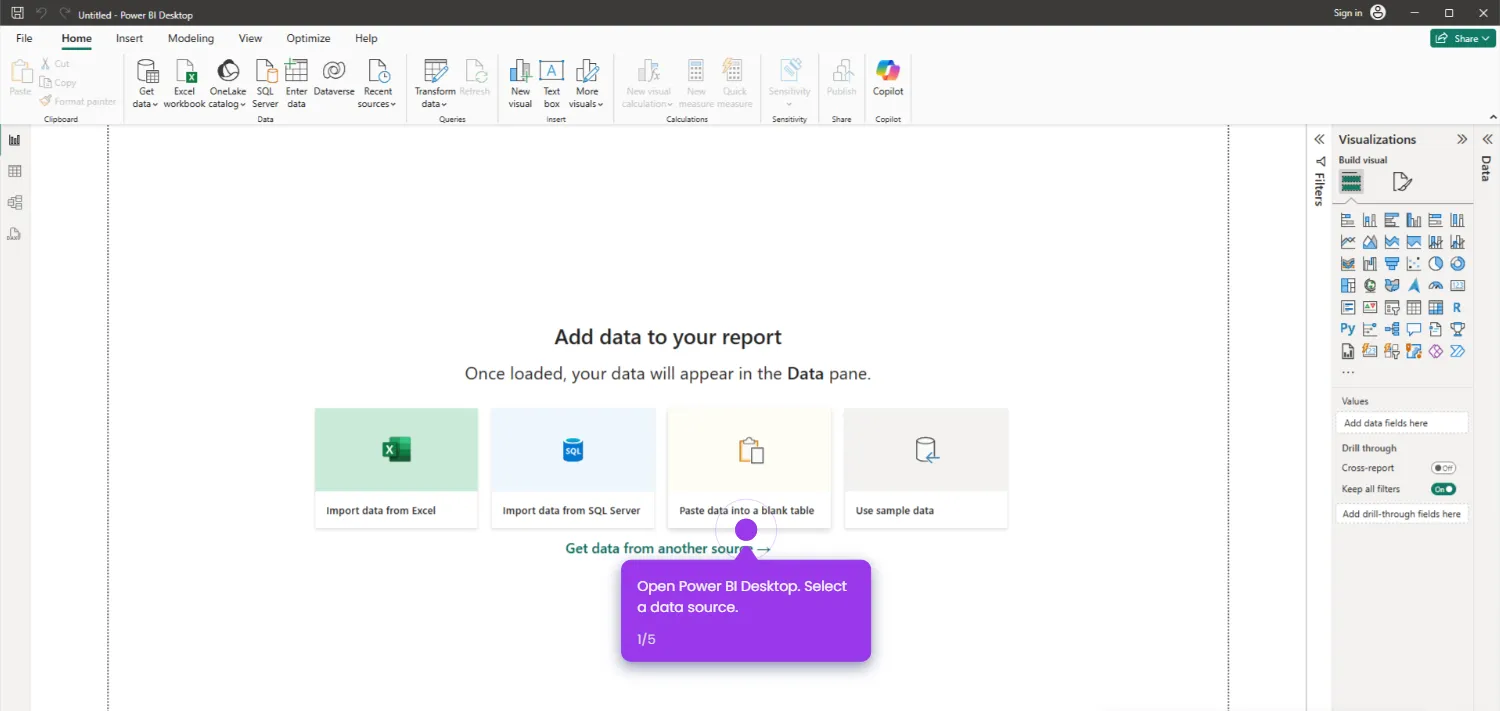Open Report view in left sidebar

[15, 140]
